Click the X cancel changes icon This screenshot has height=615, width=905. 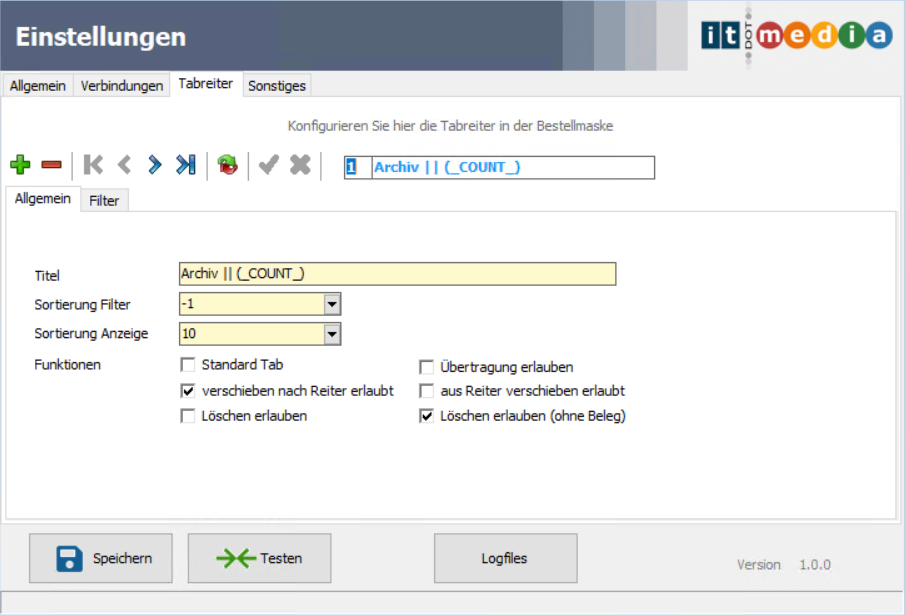[x=300, y=165]
